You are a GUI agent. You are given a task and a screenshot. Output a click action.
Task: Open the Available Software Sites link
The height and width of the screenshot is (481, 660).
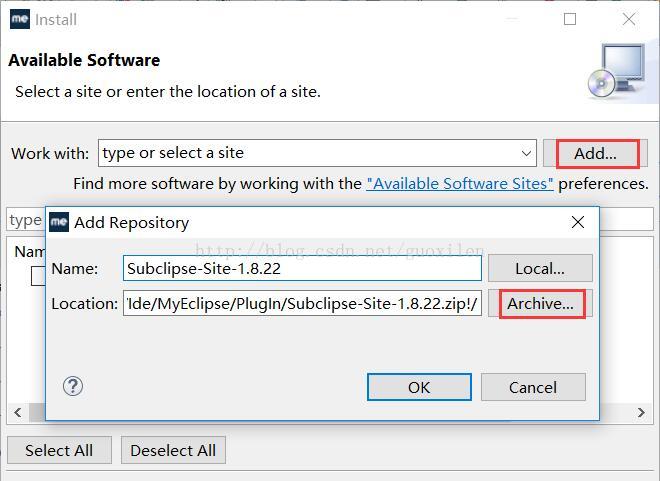[460, 184]
